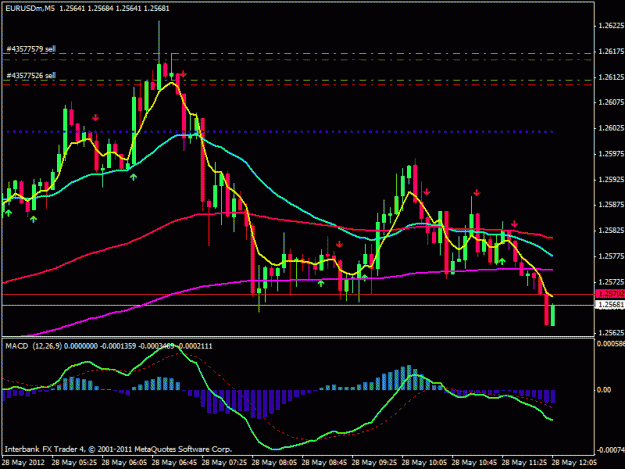This screenshot has width=625, height=469.
Task: Click the 1.26075 price axis label
Action: [x=611, y=102]
